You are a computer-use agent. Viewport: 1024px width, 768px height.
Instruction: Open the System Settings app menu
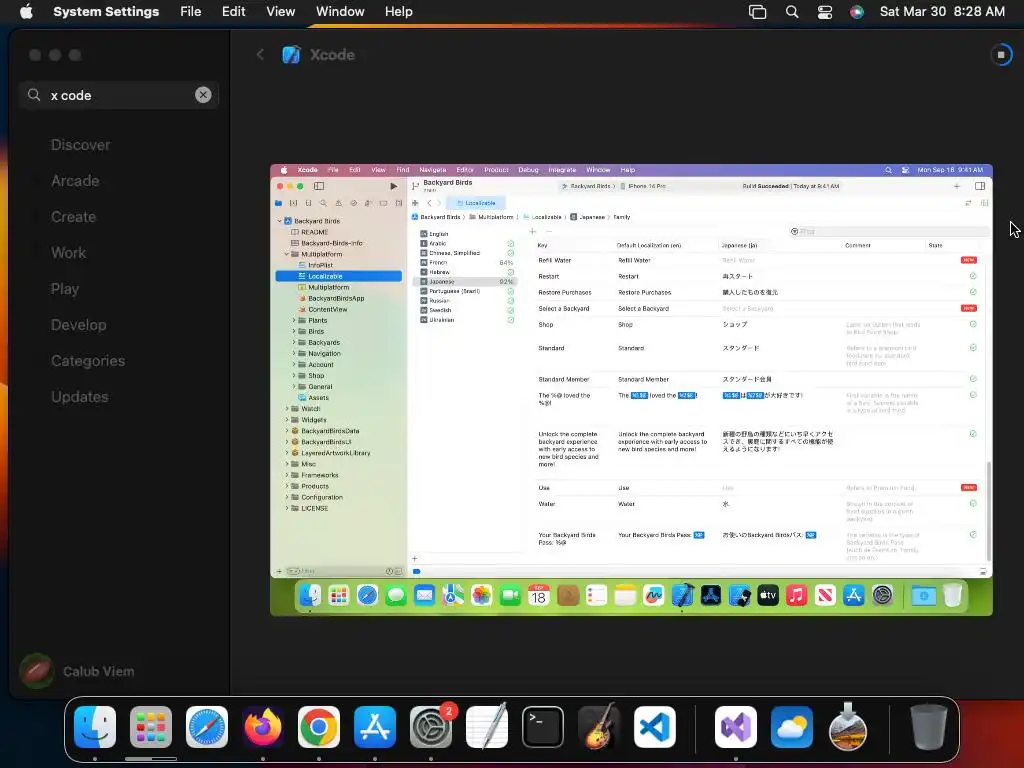pos(106,12)
